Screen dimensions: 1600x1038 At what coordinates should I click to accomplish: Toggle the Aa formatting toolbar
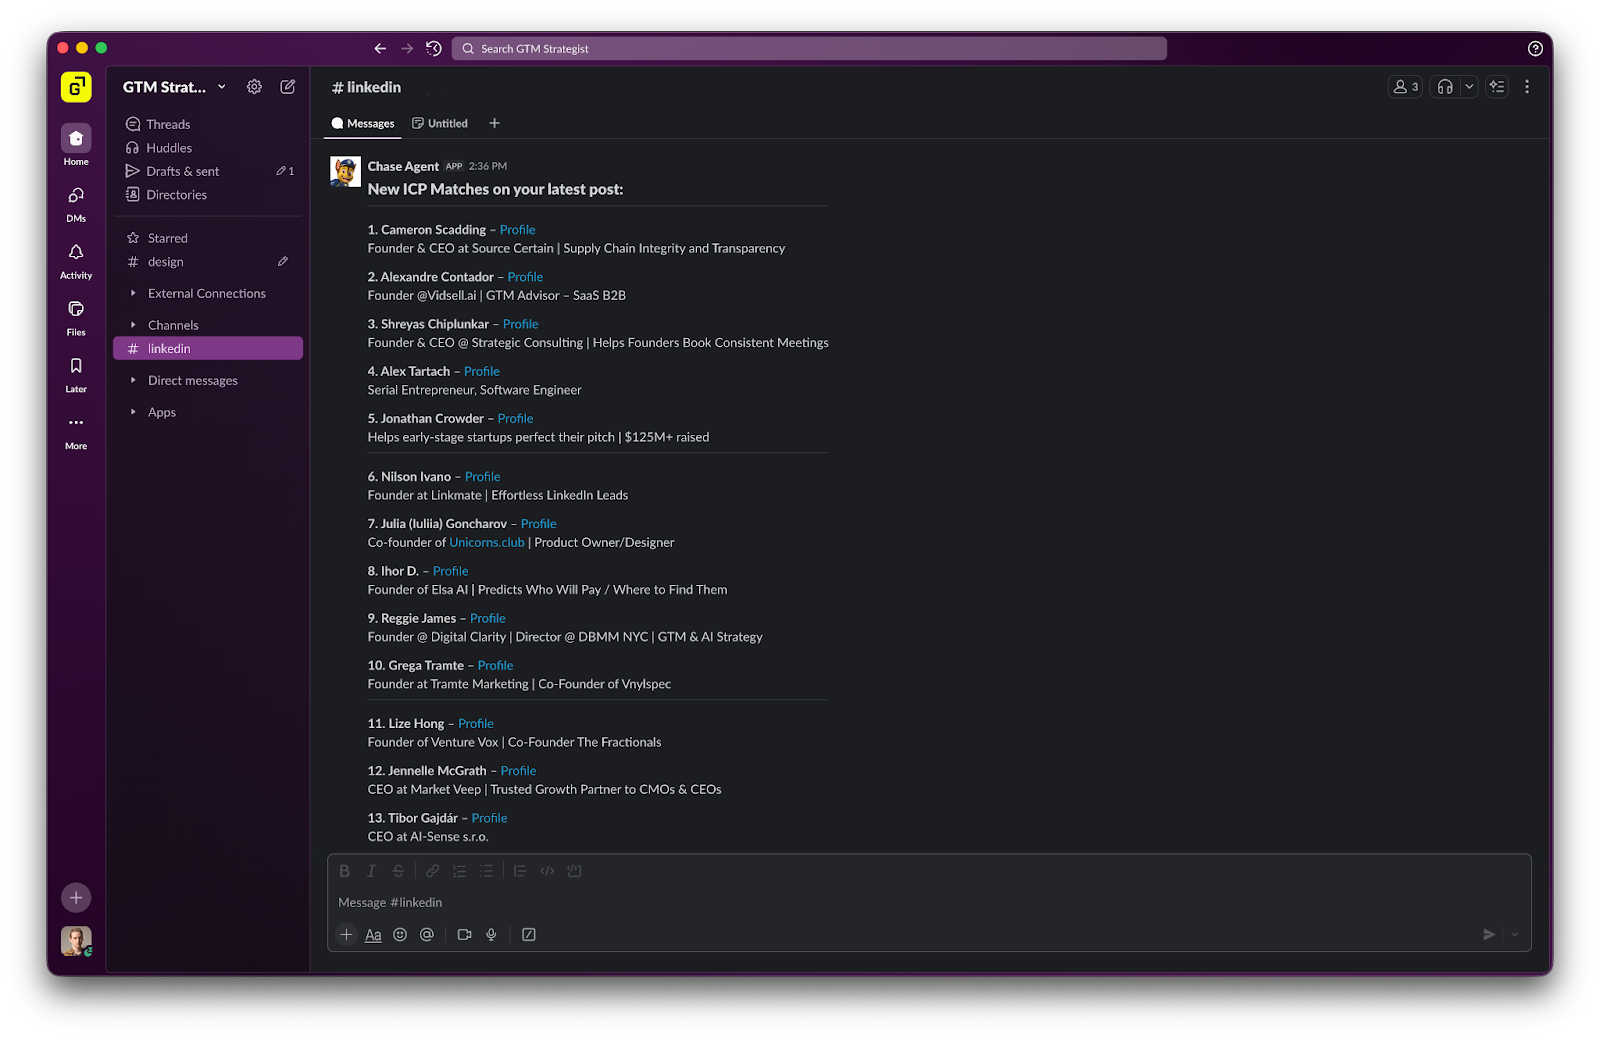373,935
